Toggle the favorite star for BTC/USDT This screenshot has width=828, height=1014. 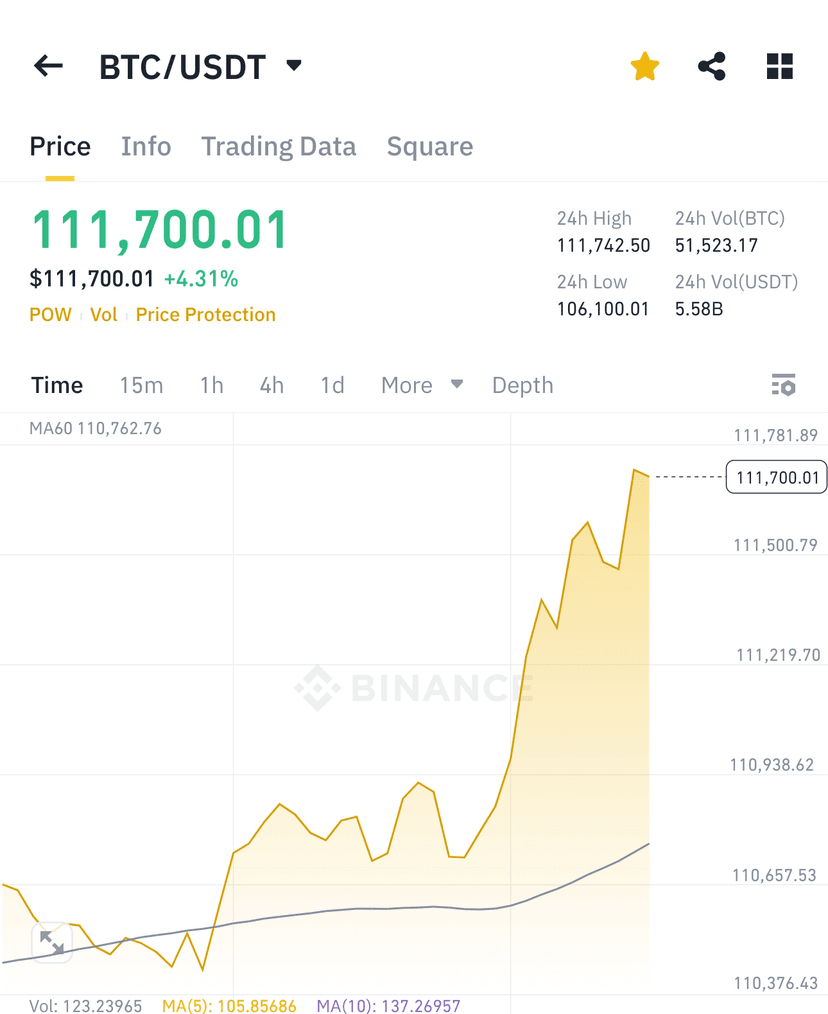click(x=645, y=67)
